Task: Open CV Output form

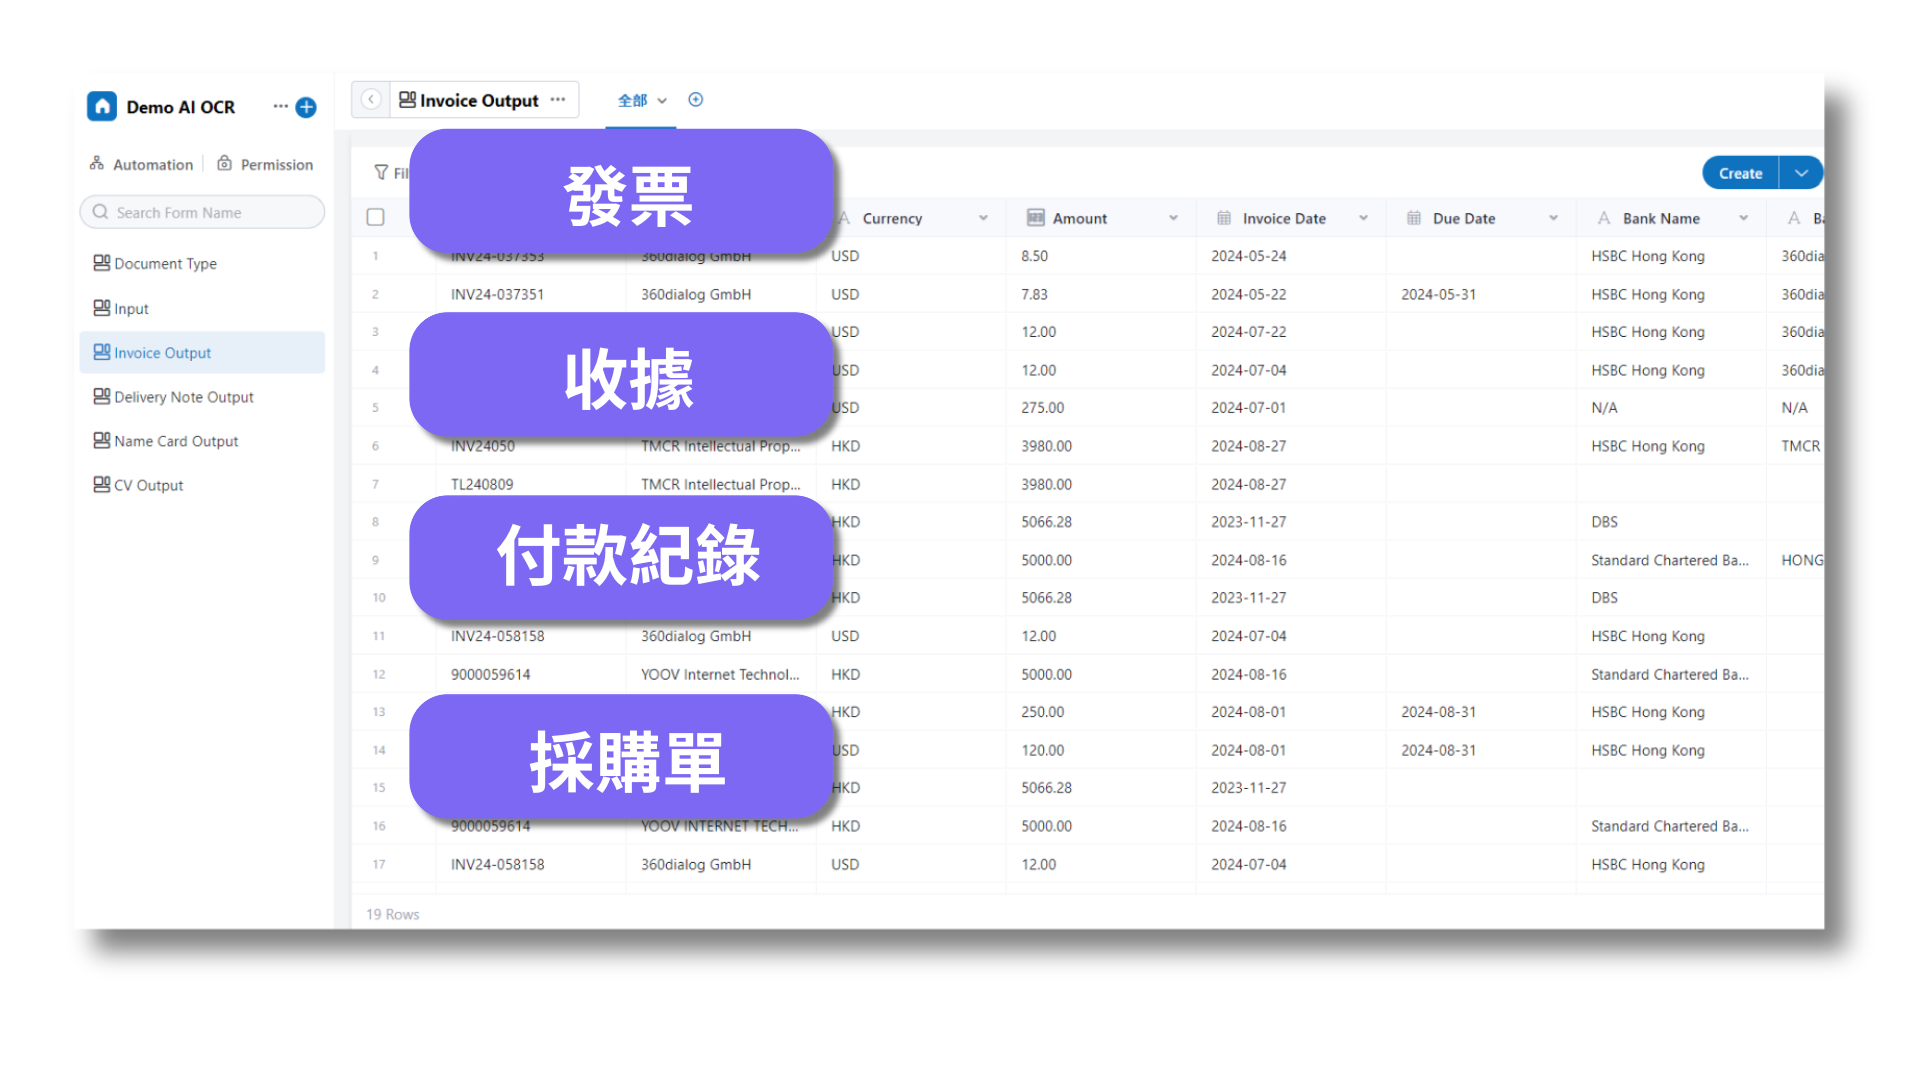Action: pos(202,484)
